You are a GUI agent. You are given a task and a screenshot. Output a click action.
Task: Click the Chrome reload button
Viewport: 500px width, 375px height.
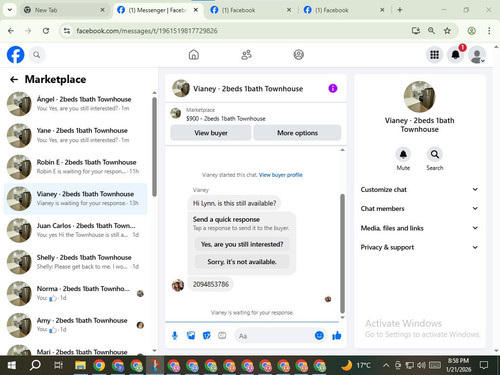point(46,31)
